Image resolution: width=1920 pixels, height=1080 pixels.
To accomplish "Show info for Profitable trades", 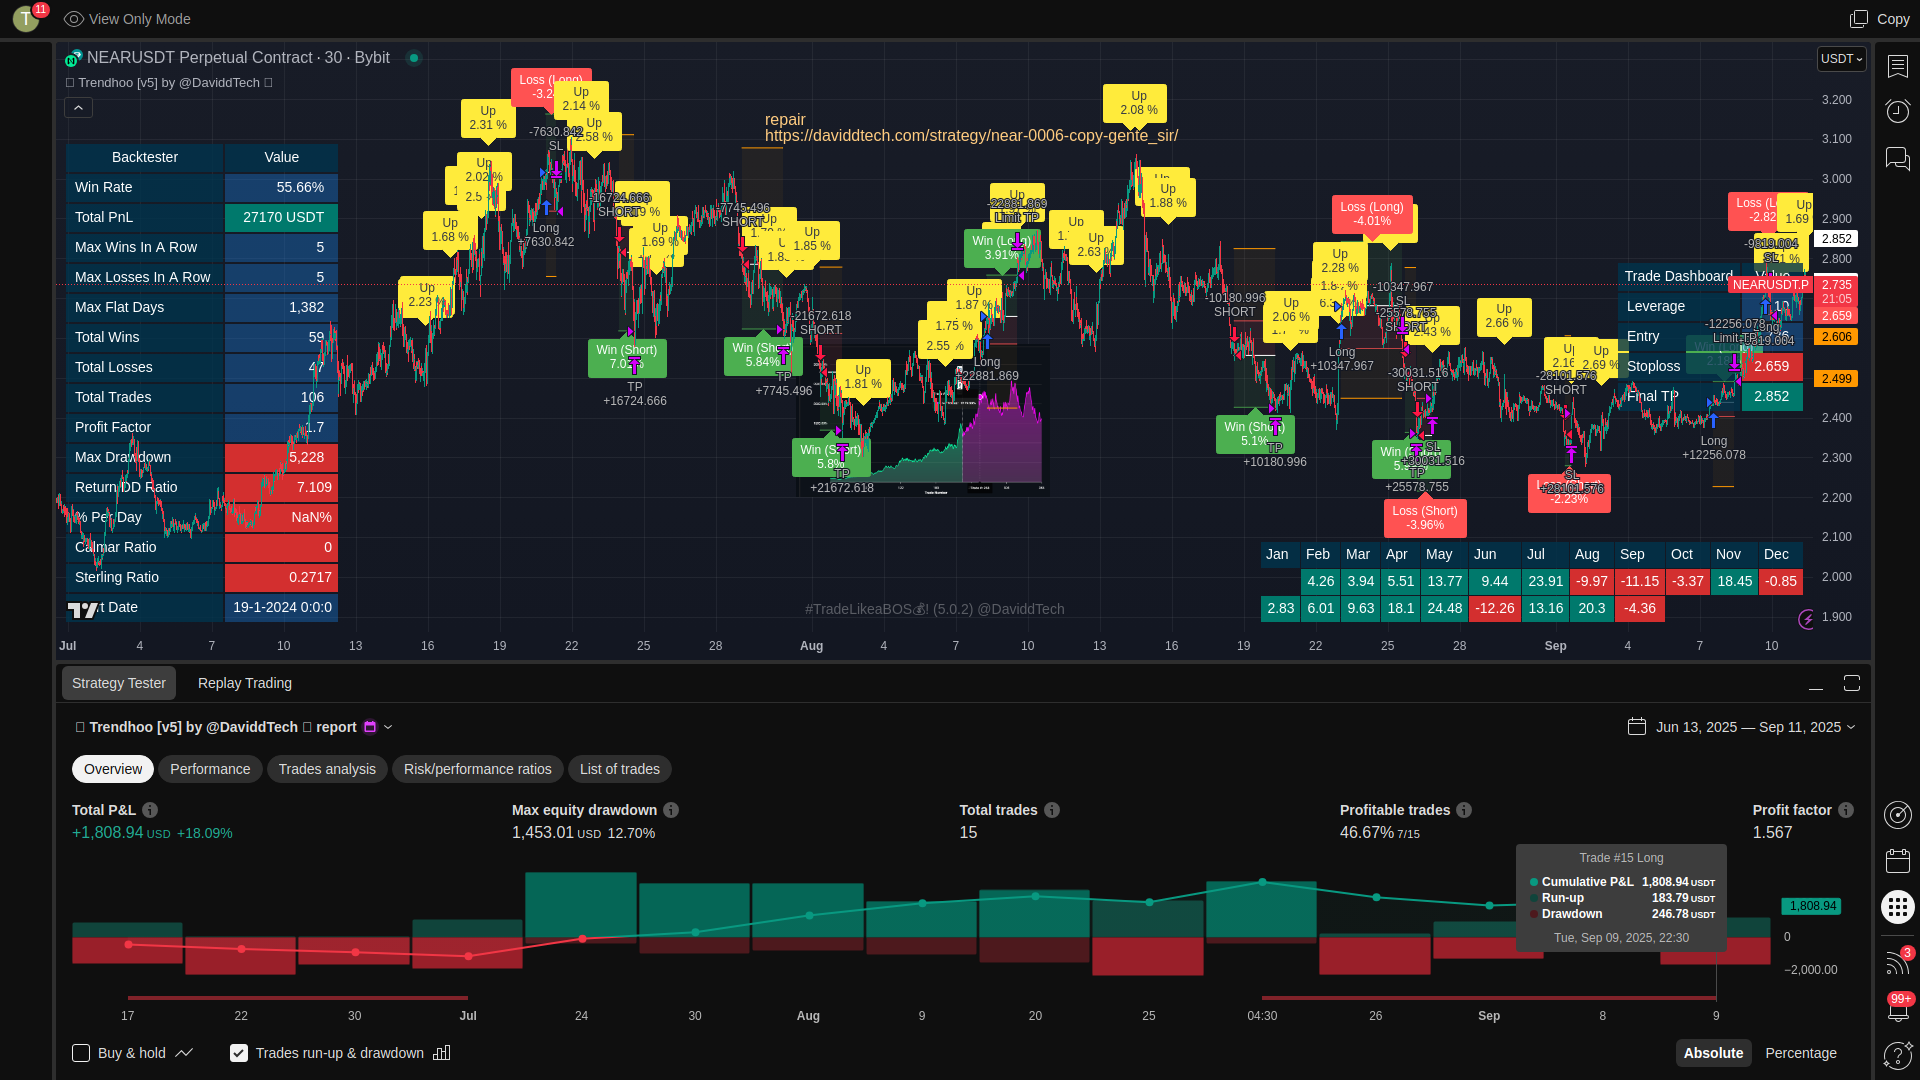I will [x=1464, y=810].
